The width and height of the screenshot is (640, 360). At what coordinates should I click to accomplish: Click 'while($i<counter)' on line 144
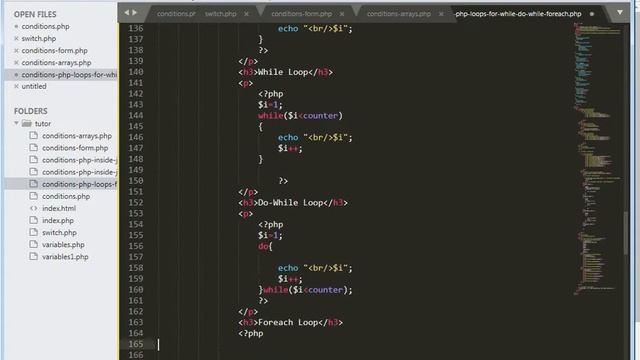300,116
